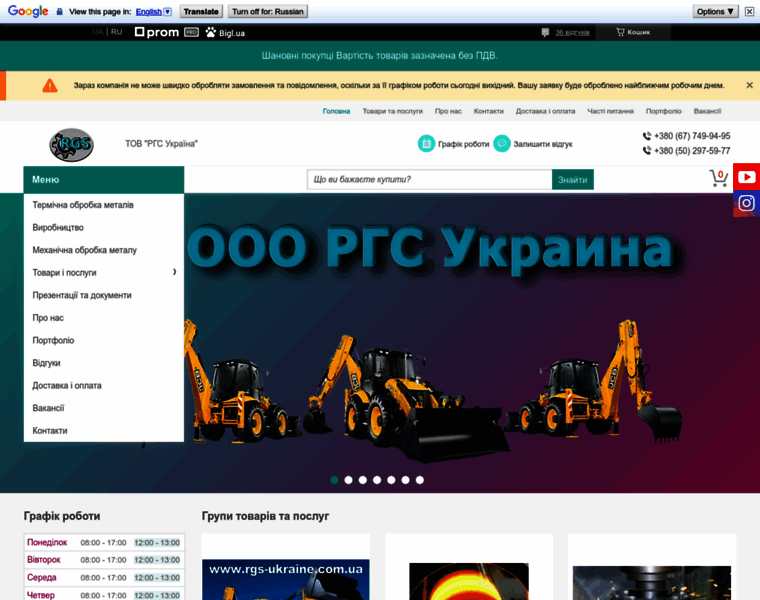Viewport: 760px width, 600px height.
Task: Click the RGS company logo
Action: click(71, 144)
